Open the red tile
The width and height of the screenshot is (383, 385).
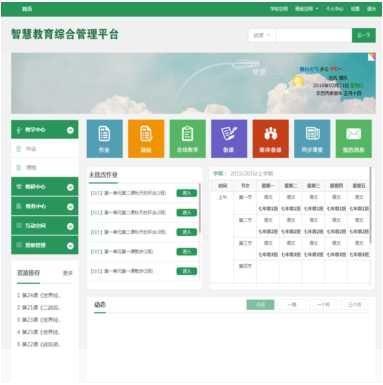[270, 139]
